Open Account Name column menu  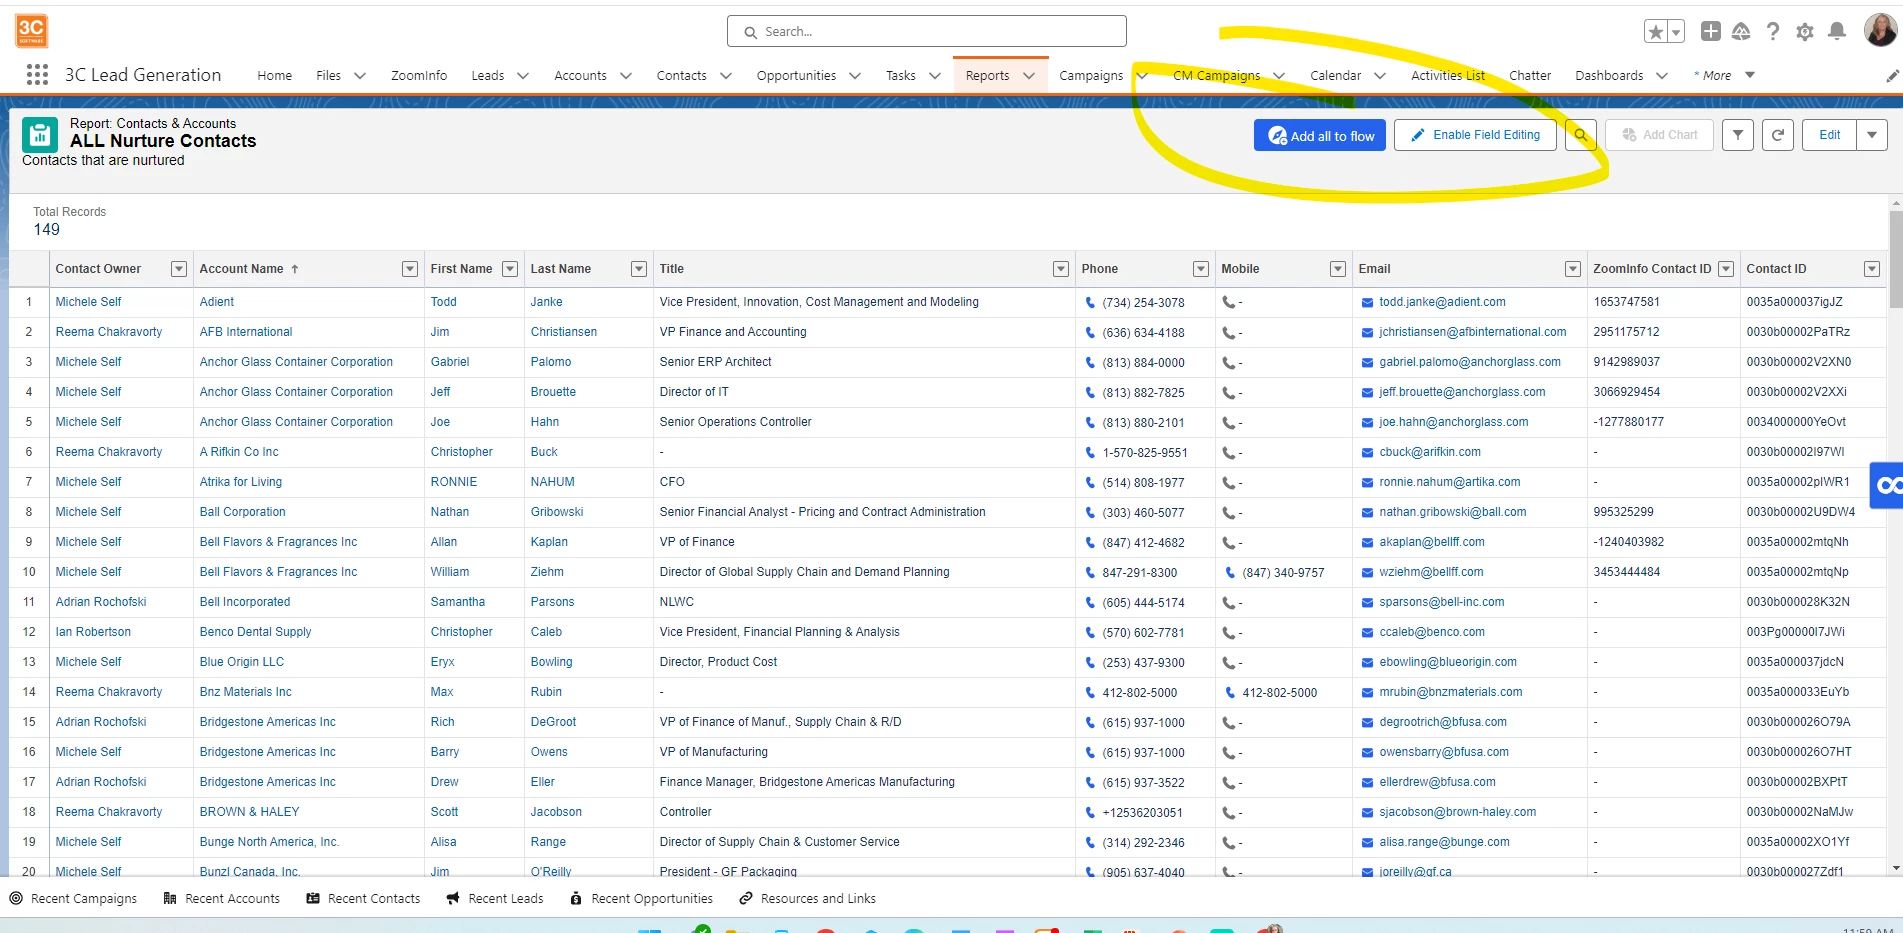pyautogui.click(x=410, y=269)
